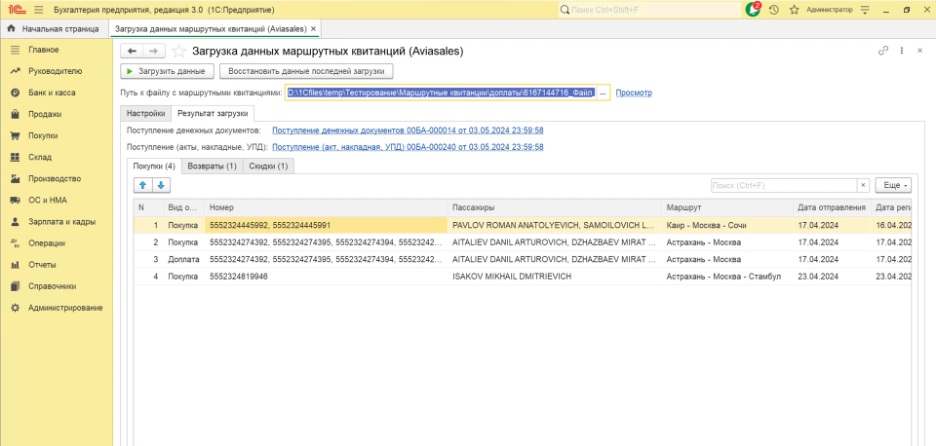Sort by Дата отправления column header

(x=832, y=207)
